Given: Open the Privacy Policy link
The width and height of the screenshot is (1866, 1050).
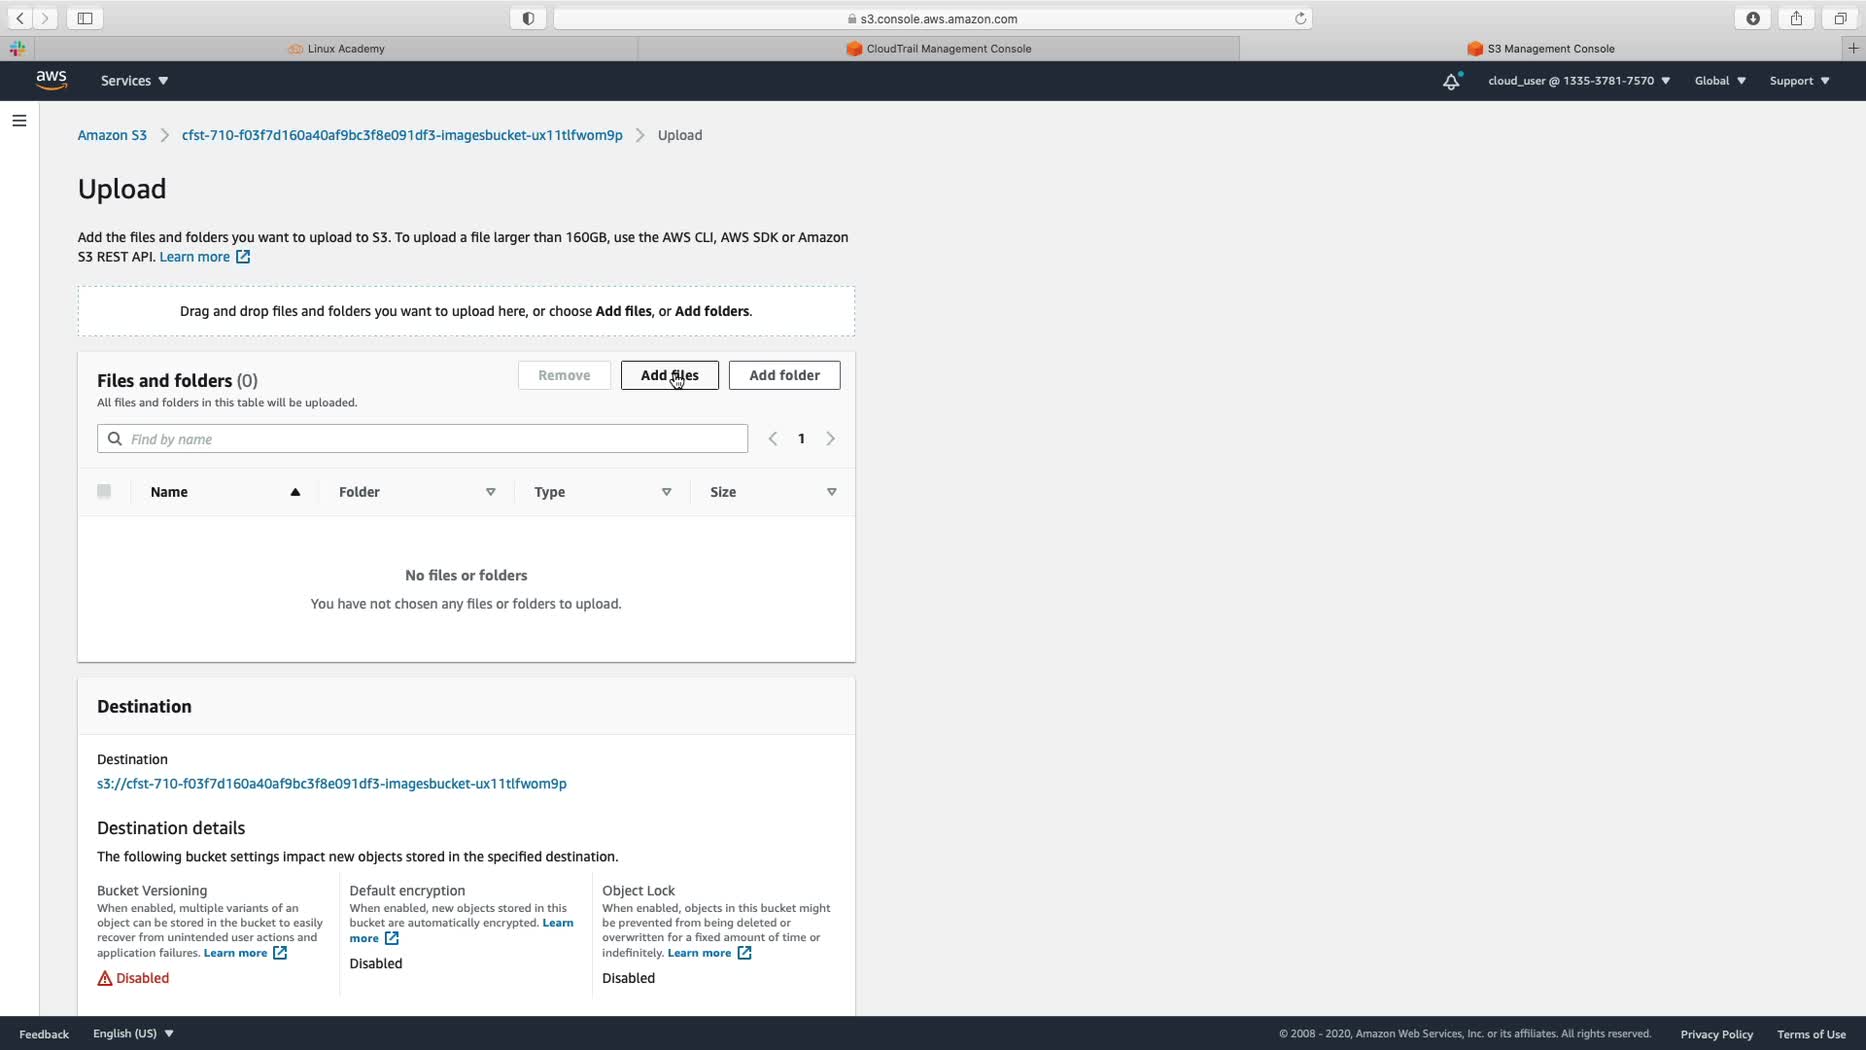Looking at the screenshot, I should tap(1717, 1034).
